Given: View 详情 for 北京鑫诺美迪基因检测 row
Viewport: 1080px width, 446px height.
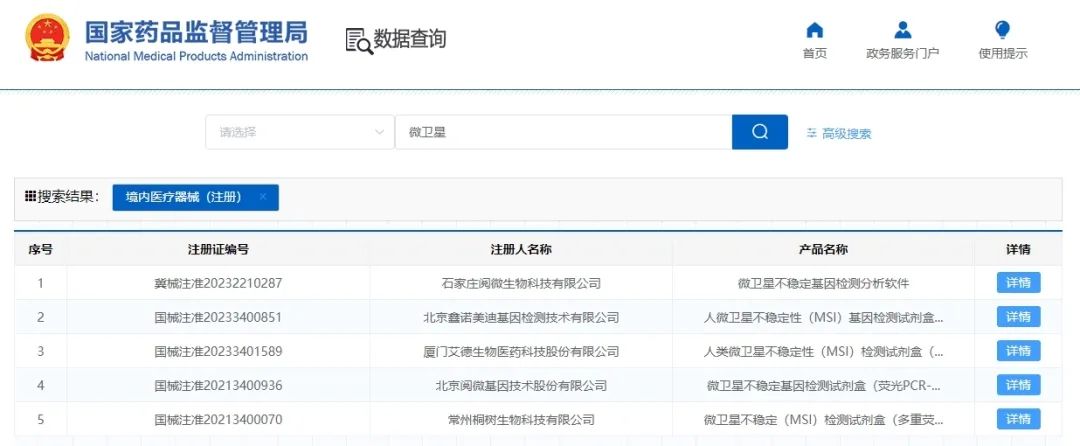Looking at the screenshot, I should tap(1018, 317).
